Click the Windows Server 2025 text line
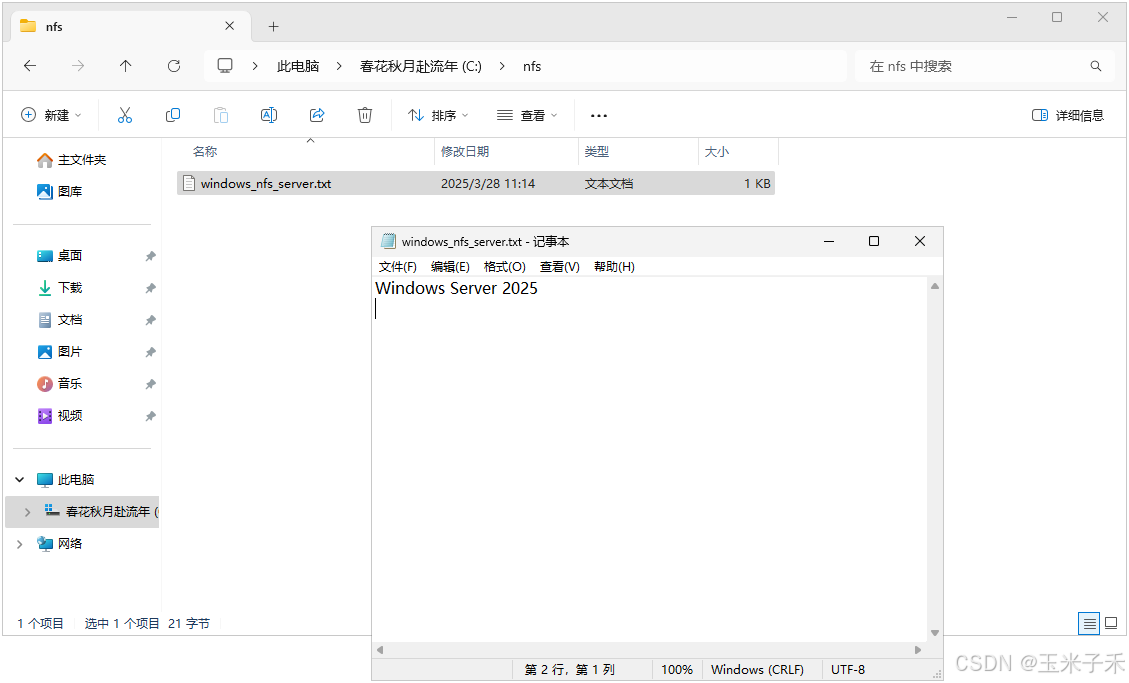This screenshot has width=1129, height=683. point(456,288)
